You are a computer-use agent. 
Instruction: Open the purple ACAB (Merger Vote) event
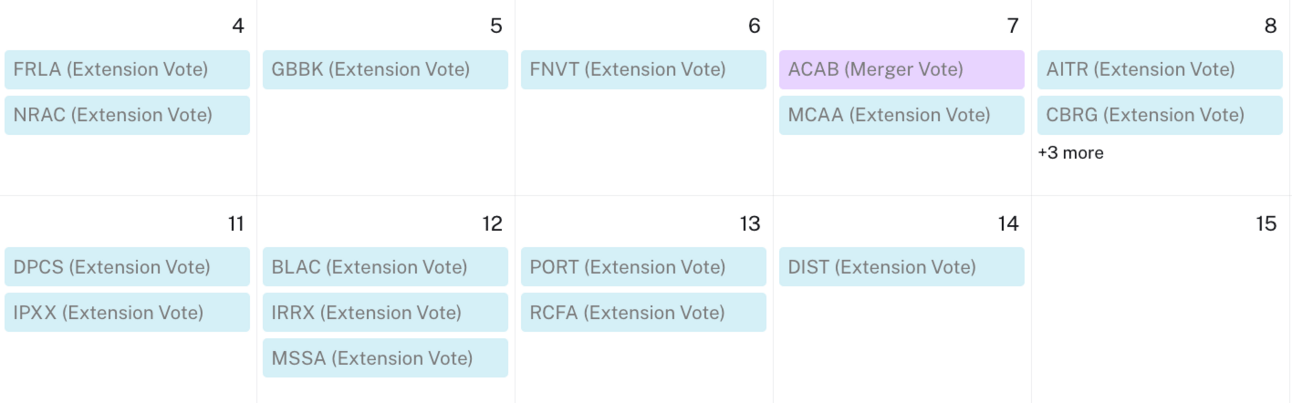pos(902,70)
